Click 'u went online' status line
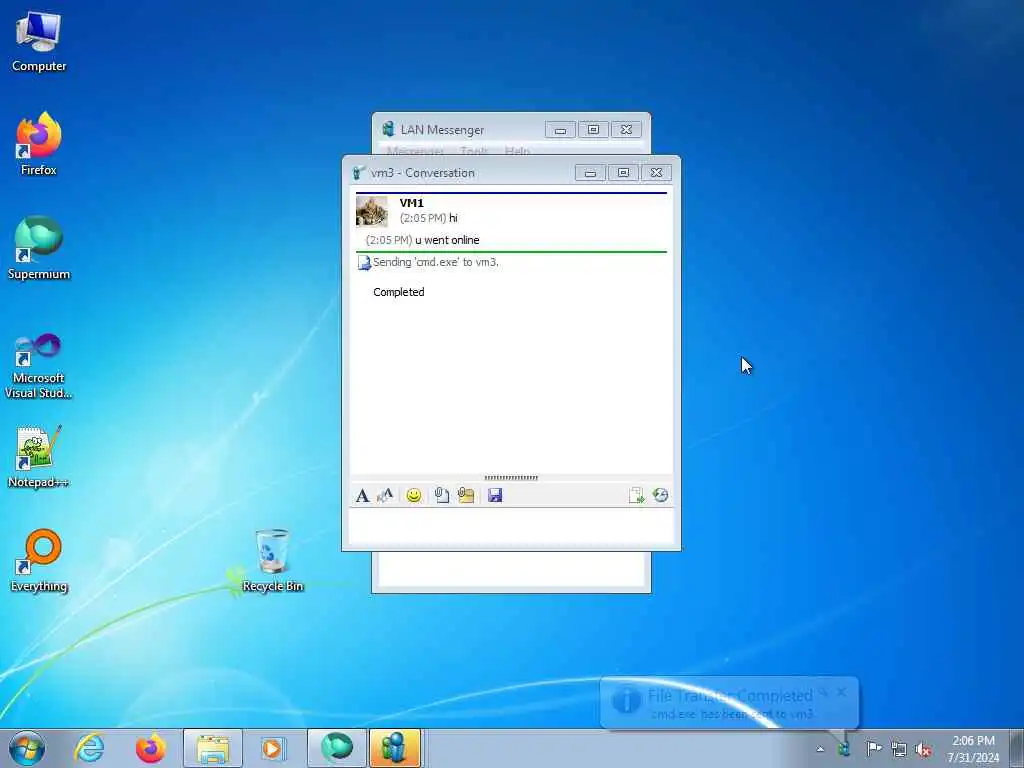1024x768 pixels. (x=423, y=240)
